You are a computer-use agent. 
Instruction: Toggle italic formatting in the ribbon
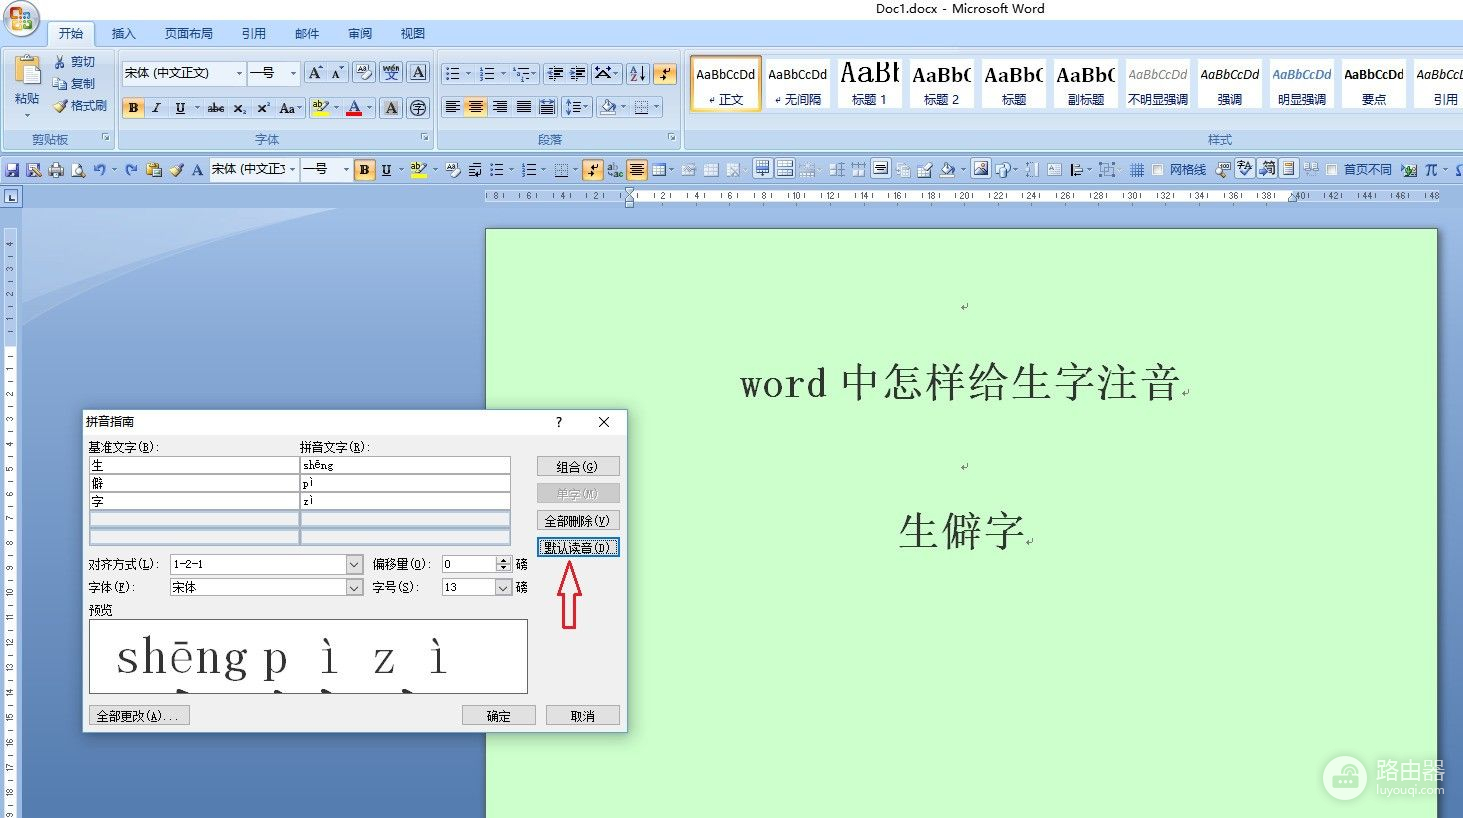[x=156, y=108]
